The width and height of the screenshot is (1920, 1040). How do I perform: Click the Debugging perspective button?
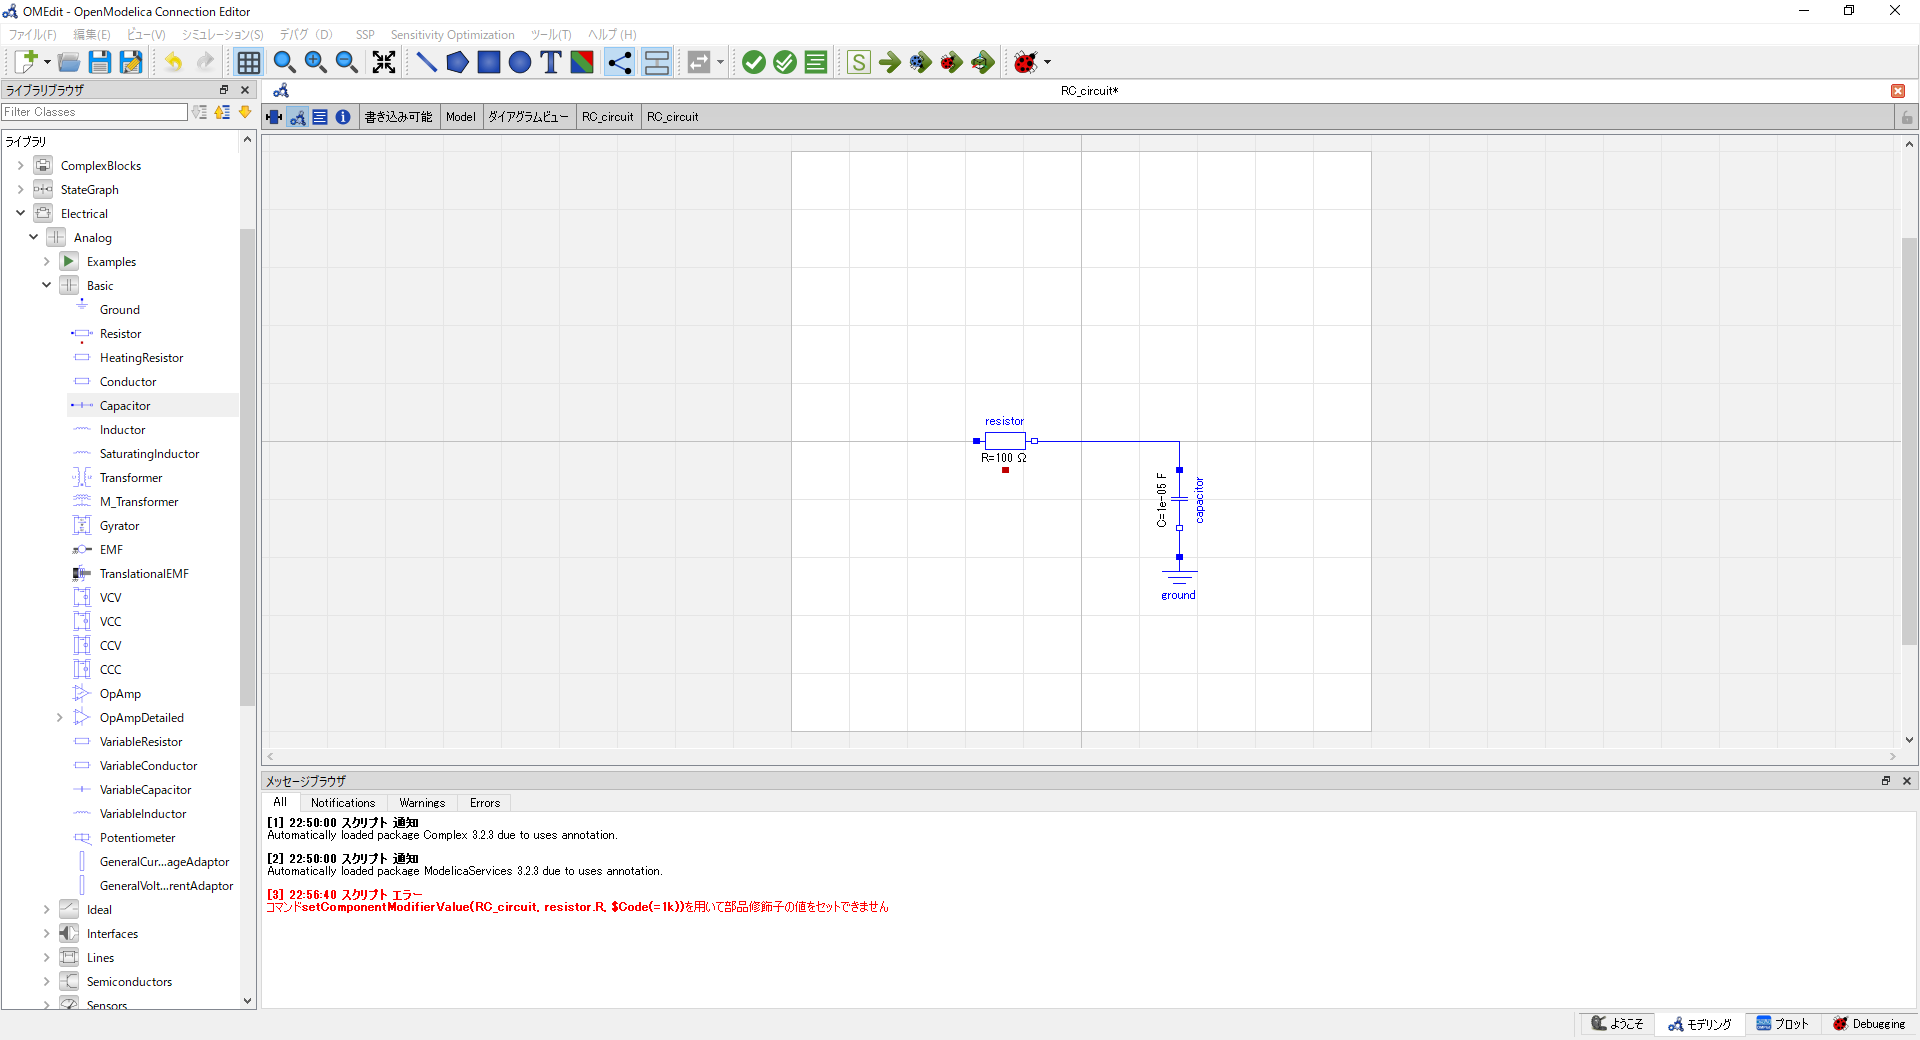click(1868, 1023)
